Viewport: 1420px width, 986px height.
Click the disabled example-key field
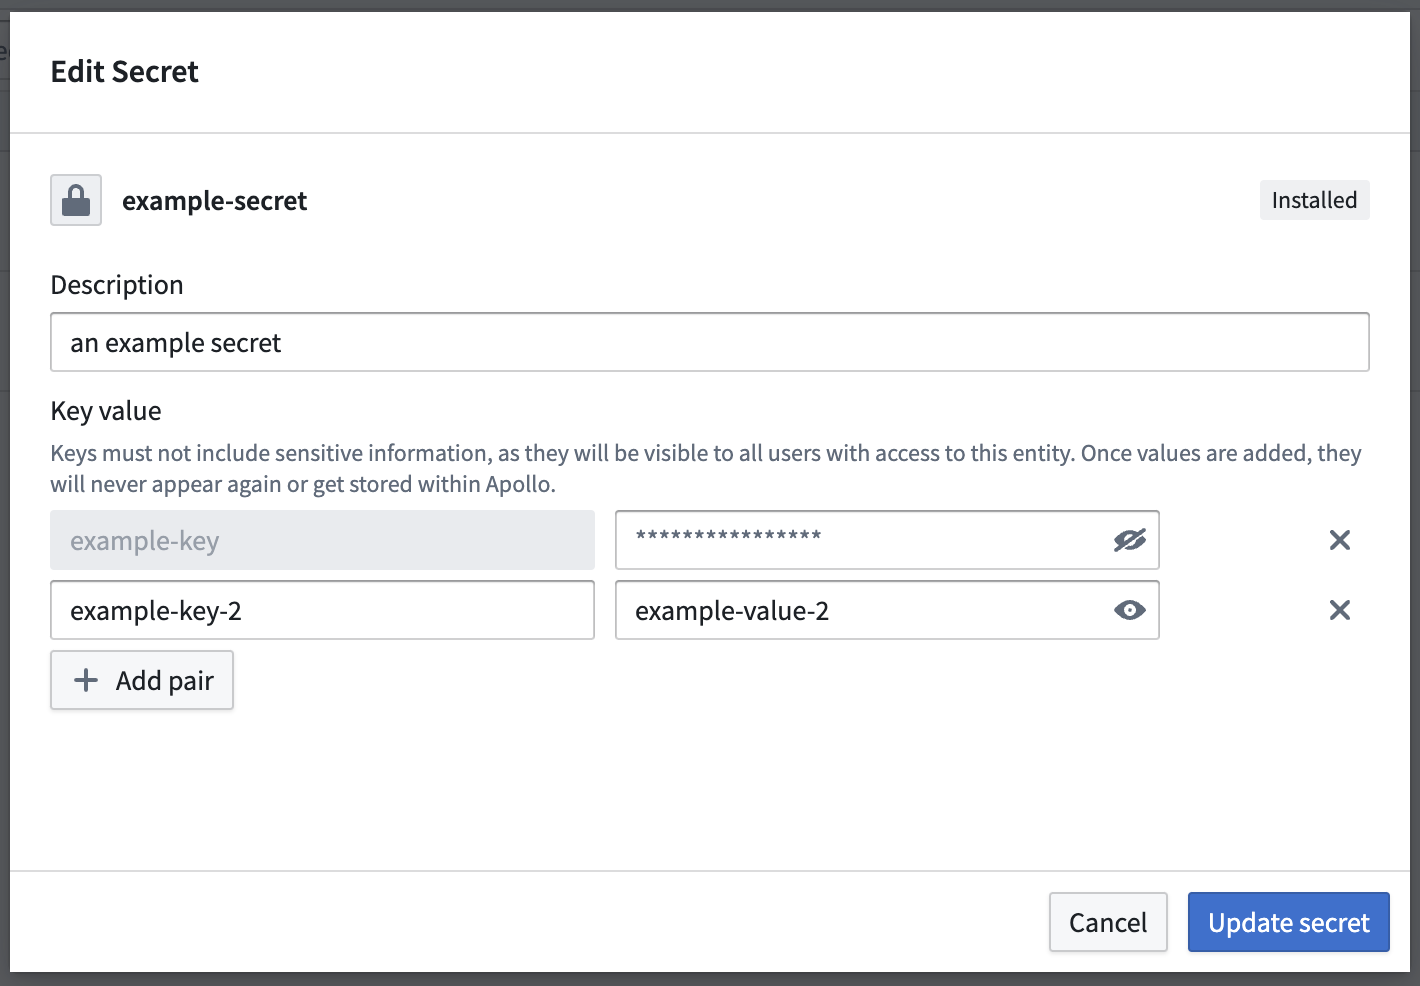[323, 540]
